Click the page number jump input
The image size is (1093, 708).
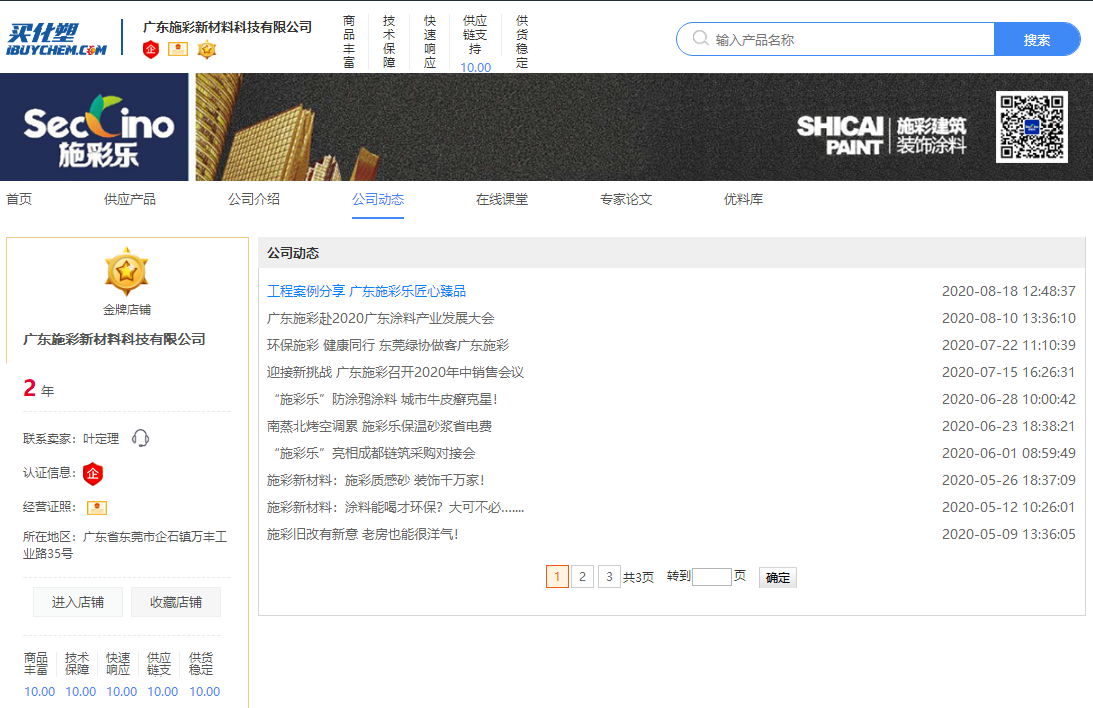click(x=712, y=576)
